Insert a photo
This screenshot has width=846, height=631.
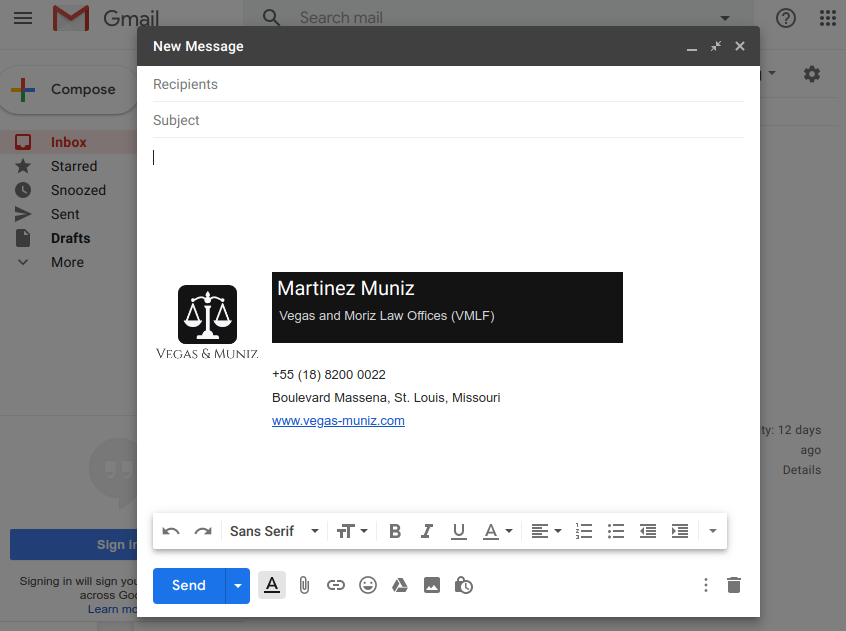(x=432, y=585)
